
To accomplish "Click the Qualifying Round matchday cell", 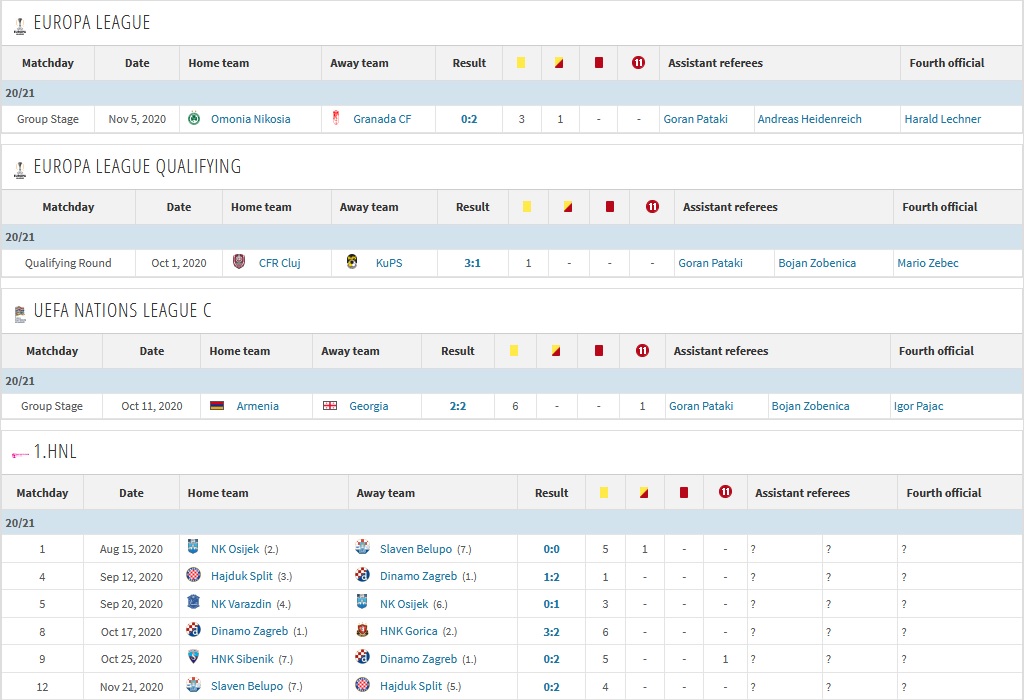I will tap(68, 263).
